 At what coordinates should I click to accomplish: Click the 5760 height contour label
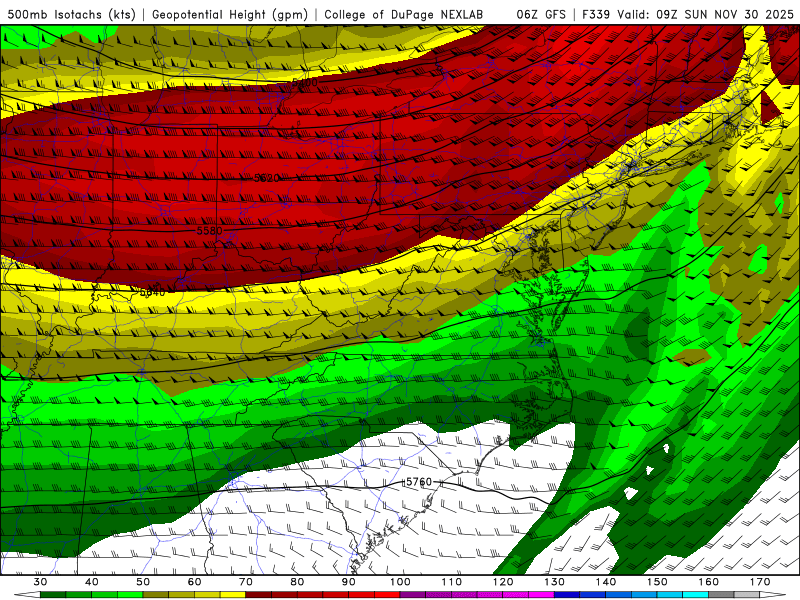419,482
